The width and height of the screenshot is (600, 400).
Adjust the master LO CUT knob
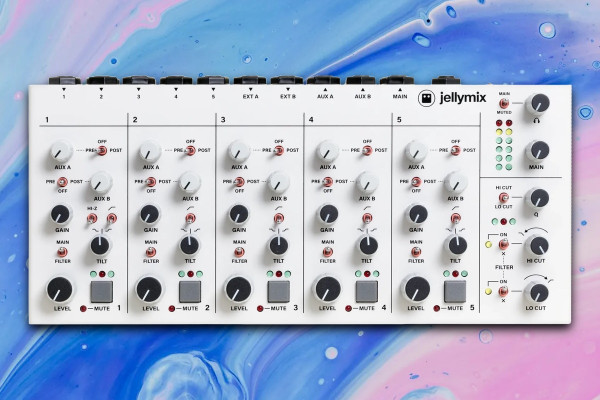[537, 294]
